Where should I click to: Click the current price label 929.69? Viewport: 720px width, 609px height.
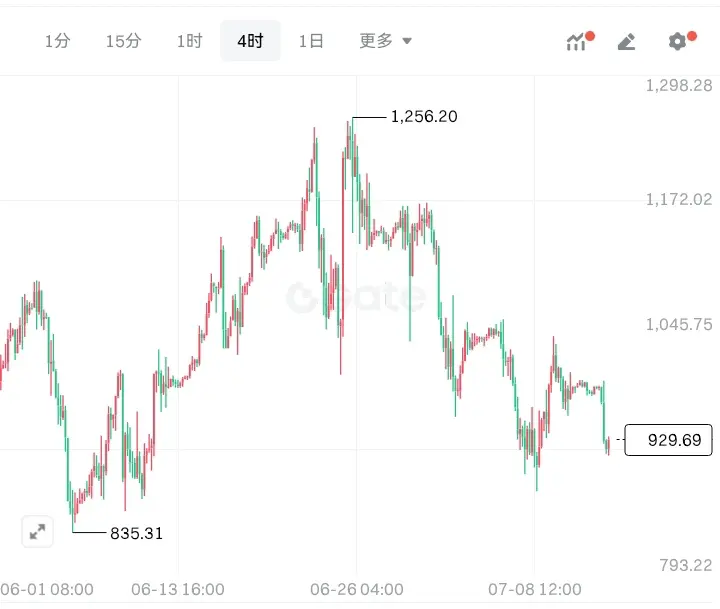point(668,440)
